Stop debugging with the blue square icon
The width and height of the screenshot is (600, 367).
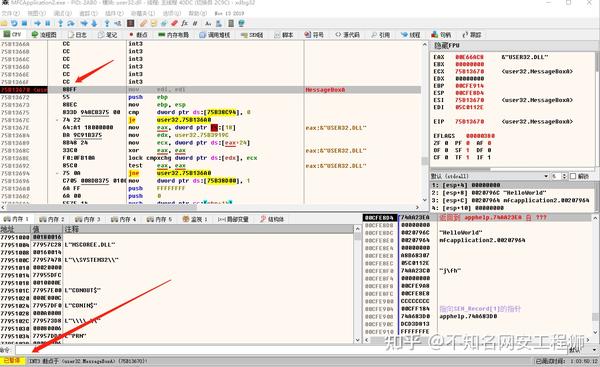pos(24,23)
